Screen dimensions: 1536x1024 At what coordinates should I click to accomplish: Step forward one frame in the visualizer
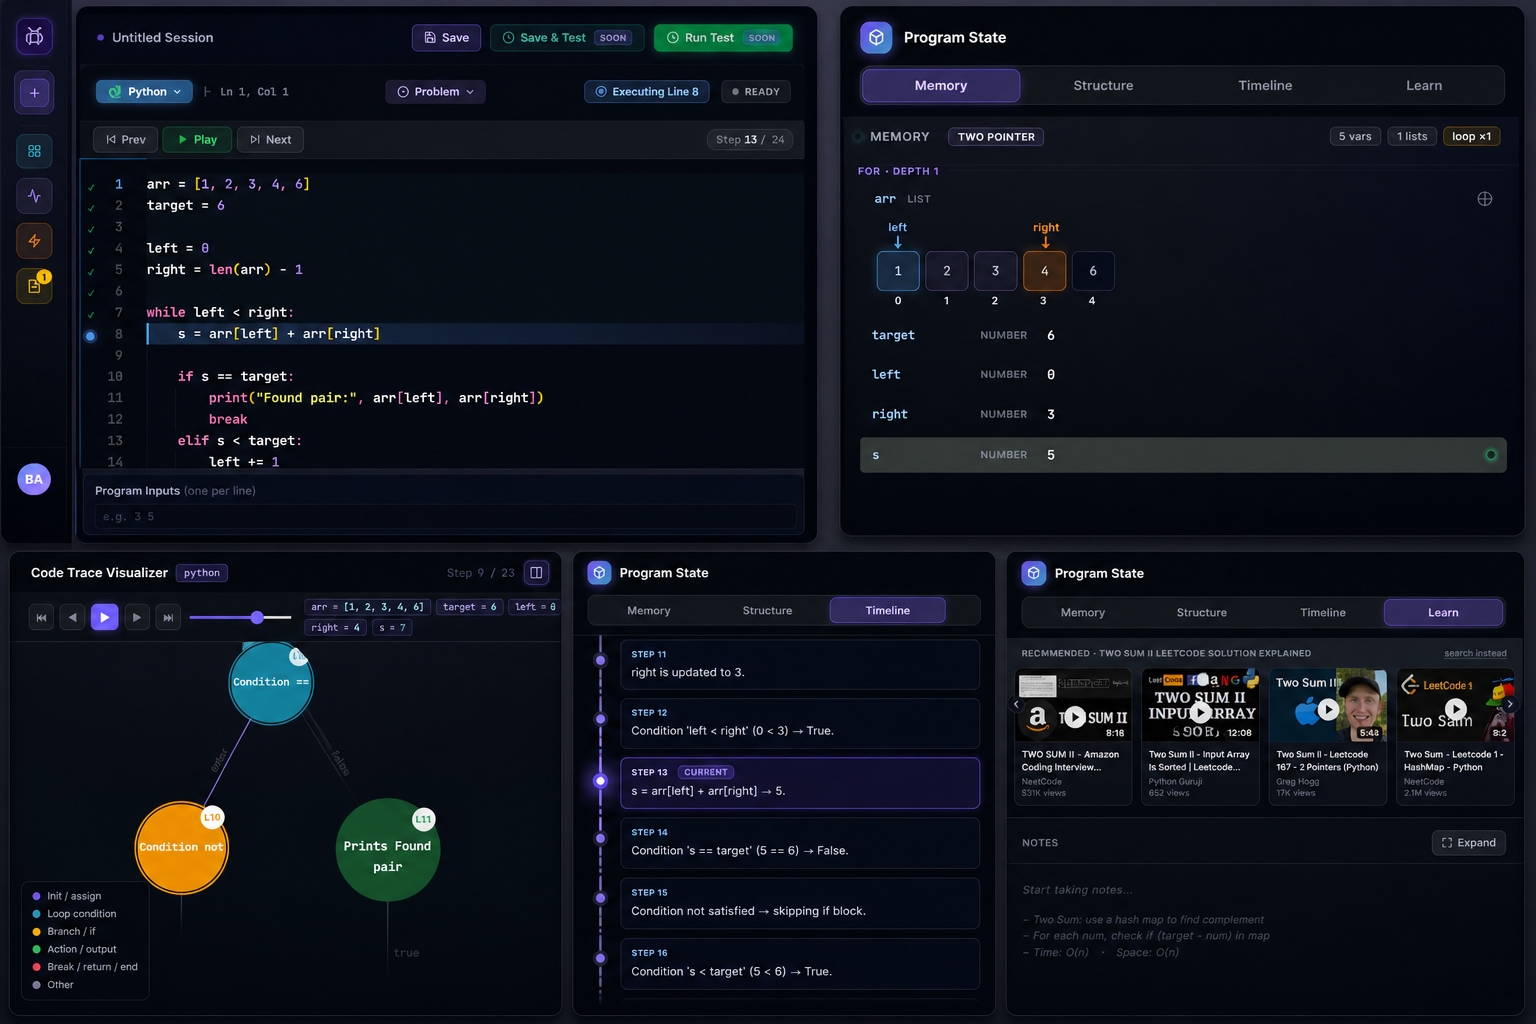[x=137, y=618]
